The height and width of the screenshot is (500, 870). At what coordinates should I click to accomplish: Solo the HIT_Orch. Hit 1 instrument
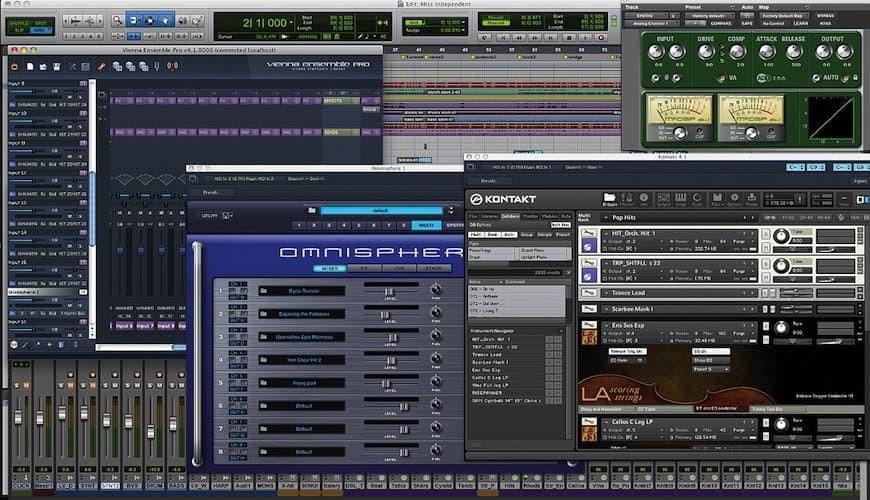(x=766, y=234)
